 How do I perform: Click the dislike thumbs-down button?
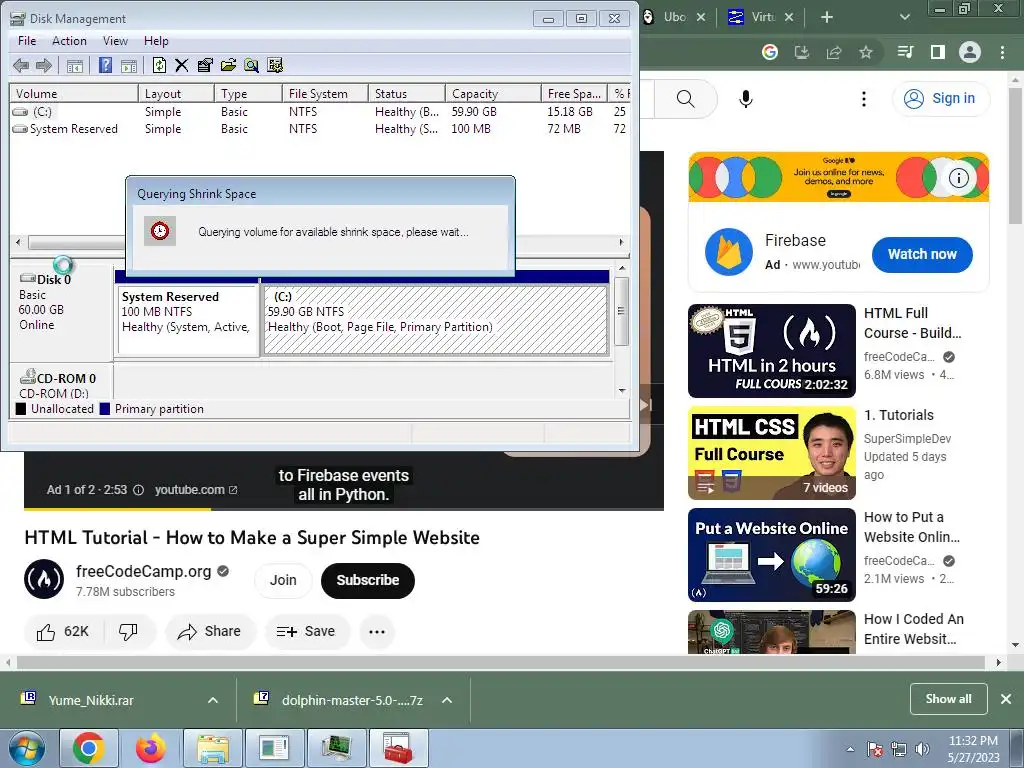point(129,632)
